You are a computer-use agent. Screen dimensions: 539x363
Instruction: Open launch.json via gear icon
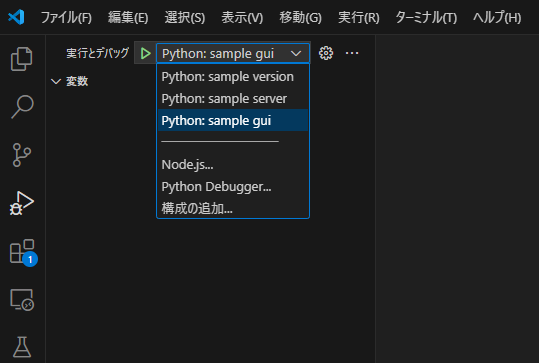(x=326, y=53)
